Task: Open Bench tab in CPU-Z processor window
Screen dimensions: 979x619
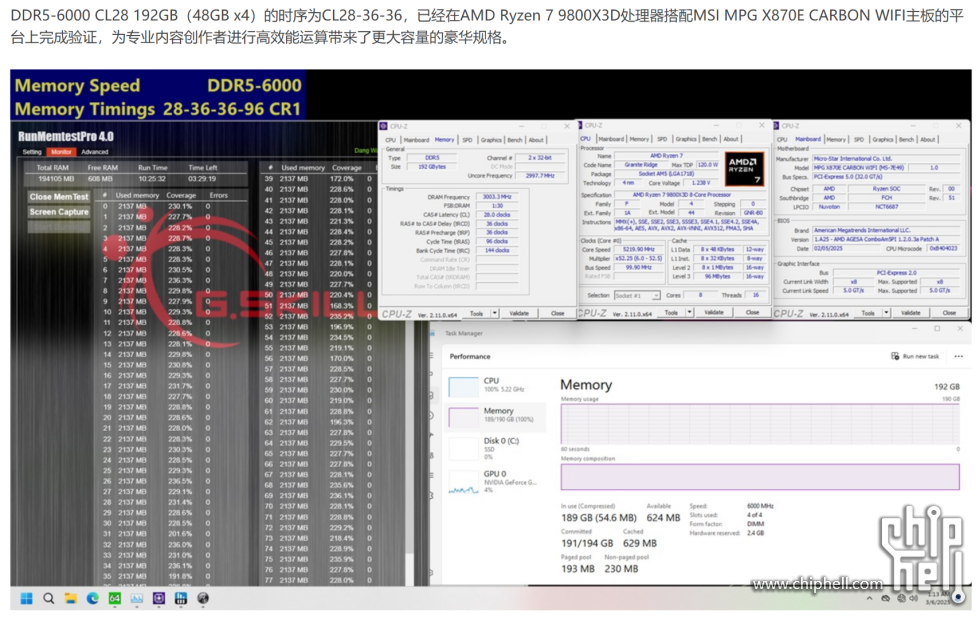Action: (x=710, y=139)
